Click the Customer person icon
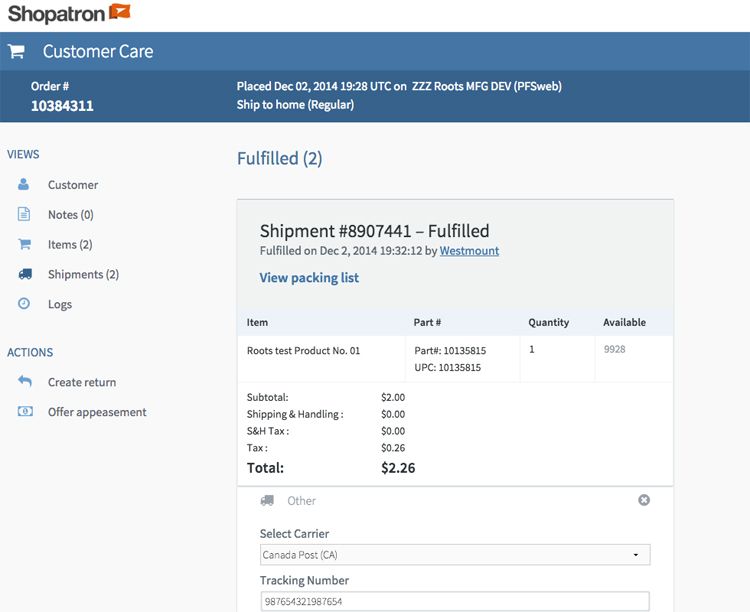 coord(24,185)
